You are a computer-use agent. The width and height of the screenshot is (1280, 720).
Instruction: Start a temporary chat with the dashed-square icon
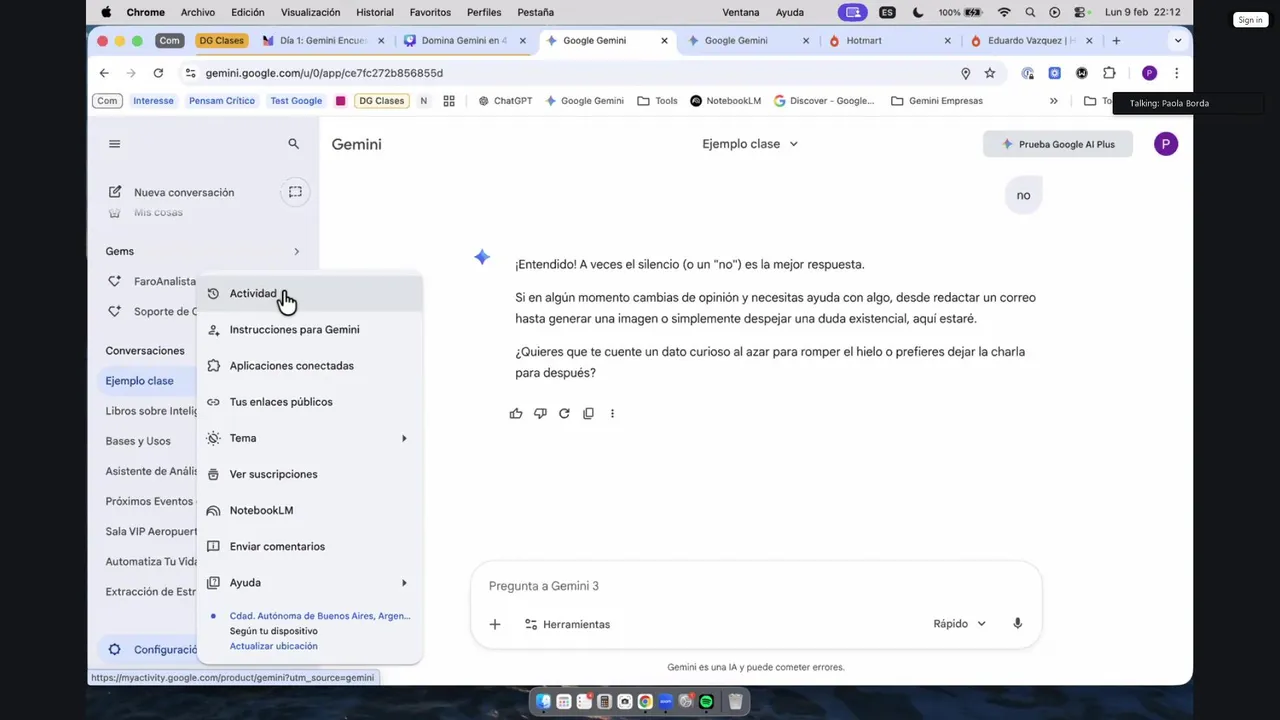(x=295, y=192)
